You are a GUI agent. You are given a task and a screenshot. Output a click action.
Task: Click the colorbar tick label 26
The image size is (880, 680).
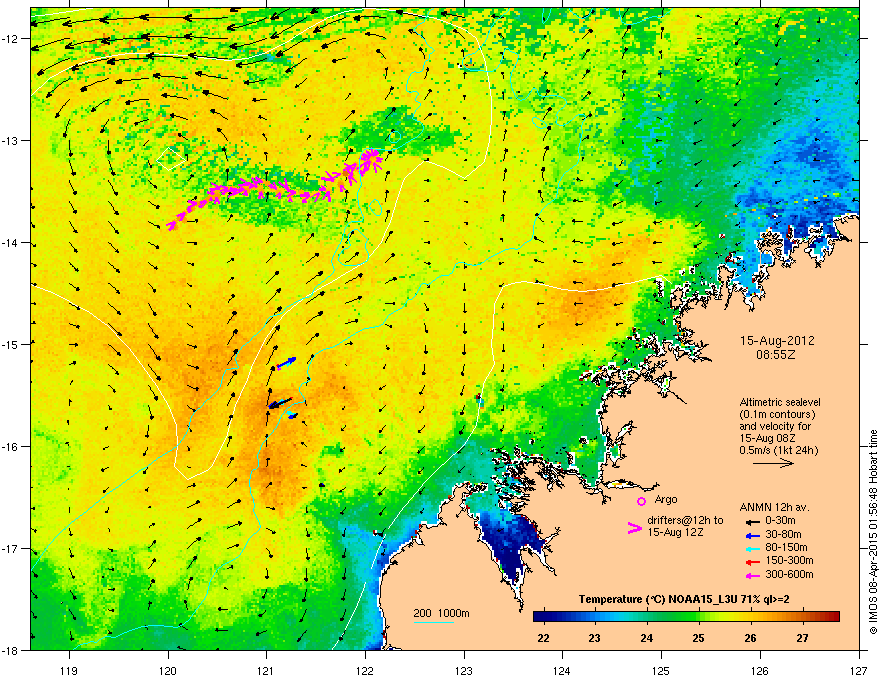coord(750,638)
